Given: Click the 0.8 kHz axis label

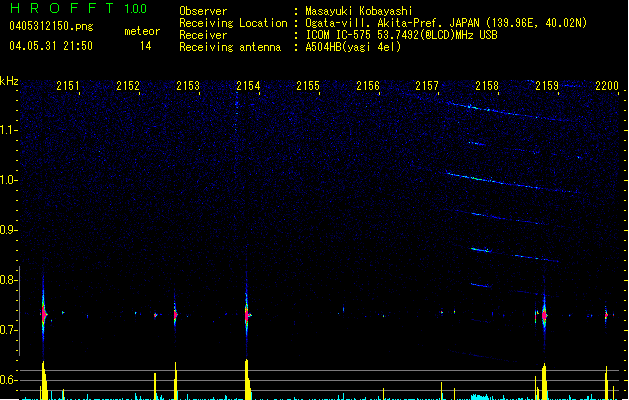Looking at the screenshot, I should pos(9,280).
